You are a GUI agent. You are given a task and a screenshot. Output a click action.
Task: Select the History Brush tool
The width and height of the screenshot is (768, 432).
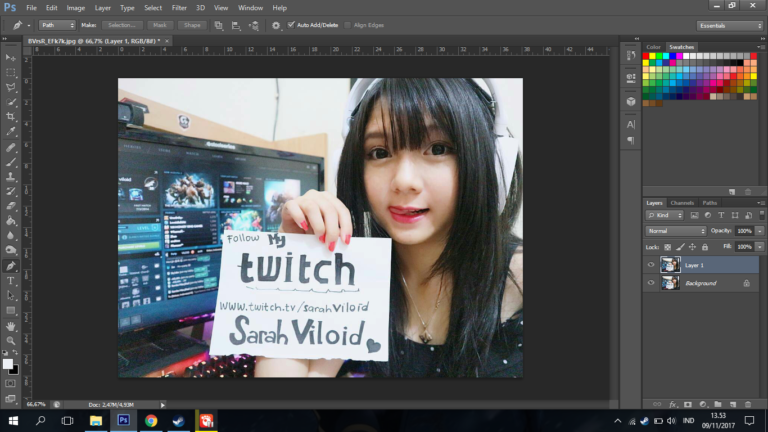tap(10, 192)
